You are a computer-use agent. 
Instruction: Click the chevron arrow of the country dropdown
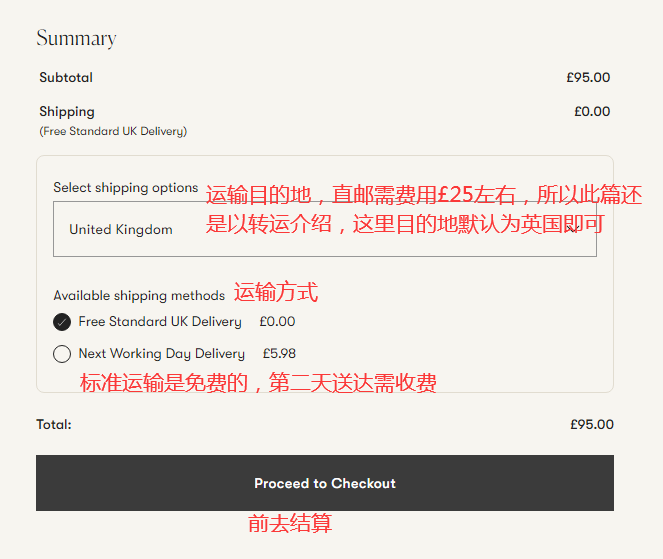[573, 229]
